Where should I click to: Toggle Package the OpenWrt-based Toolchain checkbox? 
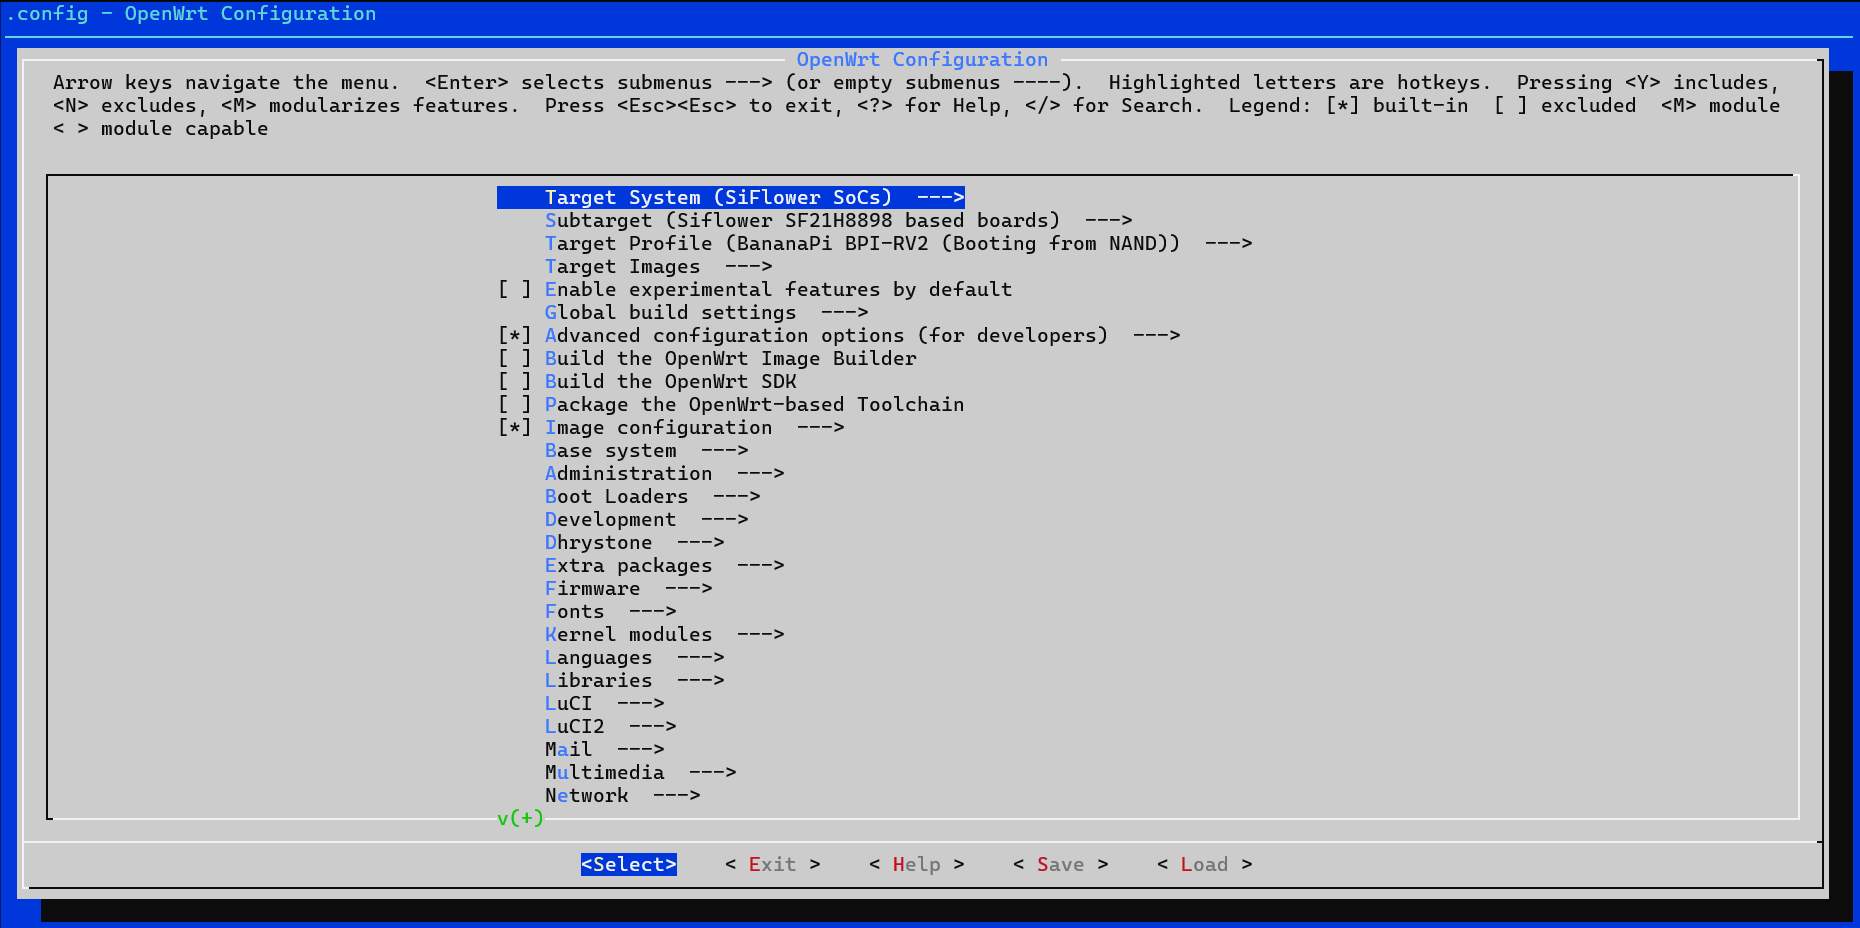(x=515, y=405)
